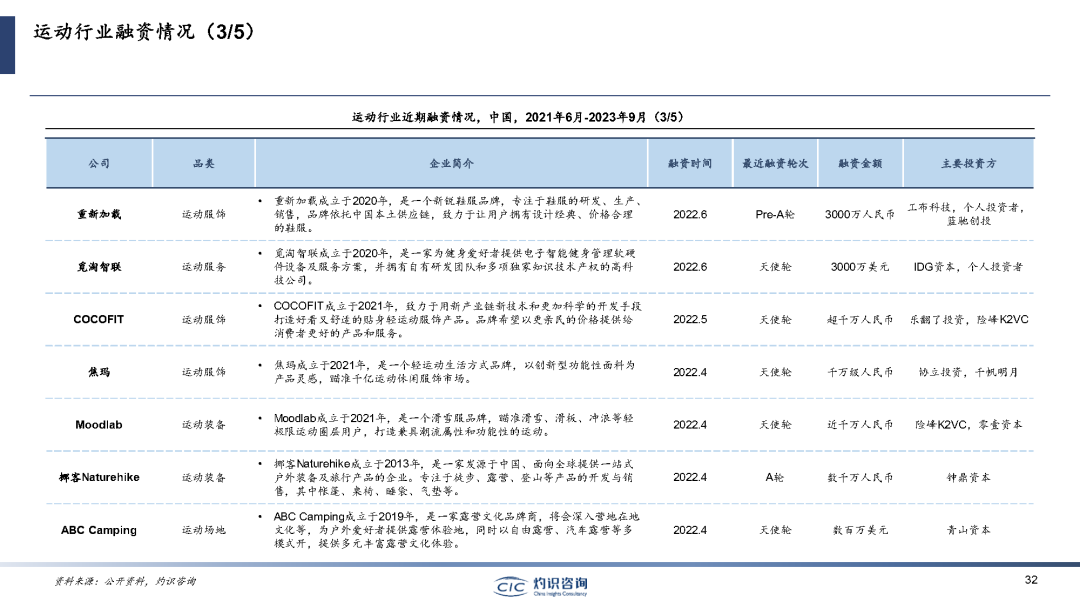Click investors 协立投资, 千帆明月
1080x608 pixels.
pos(968,372)
